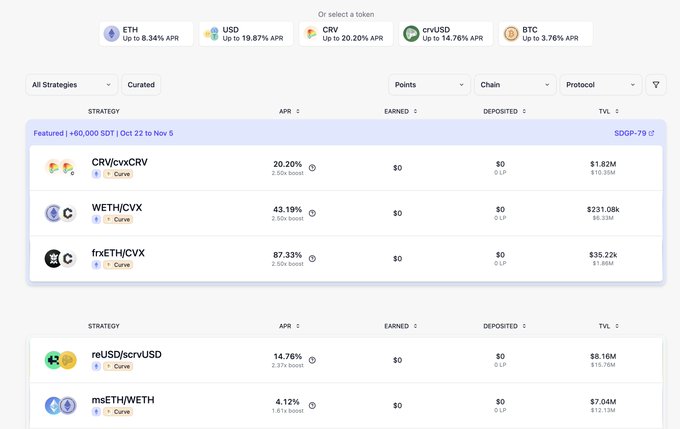Click Ethereum chain badge under msETH/WETH
This screenshot has height=429, width=680.
tap(96, 412)
